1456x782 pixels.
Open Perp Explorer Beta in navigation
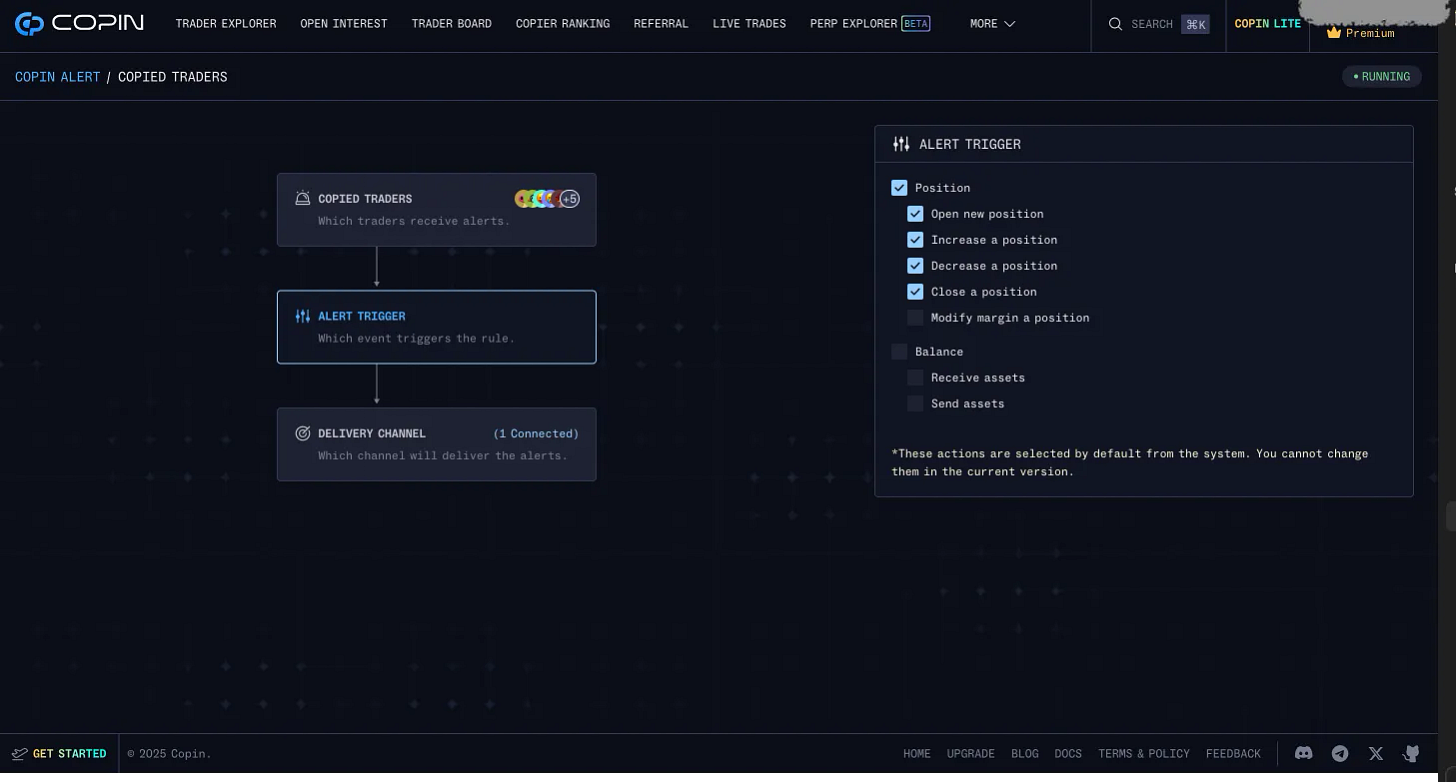(x=870, y=24)
